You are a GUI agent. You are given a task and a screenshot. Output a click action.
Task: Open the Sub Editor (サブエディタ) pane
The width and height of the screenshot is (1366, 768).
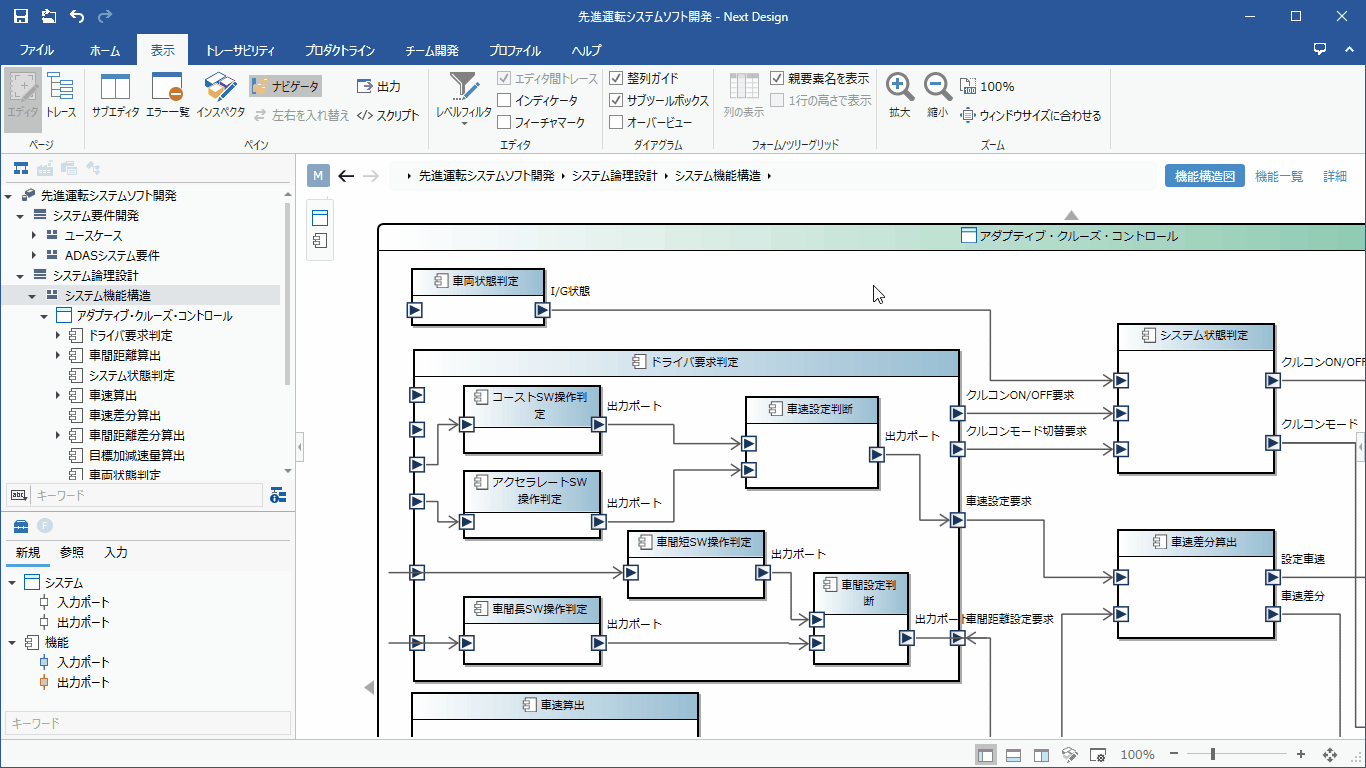[x=116, y=95]
